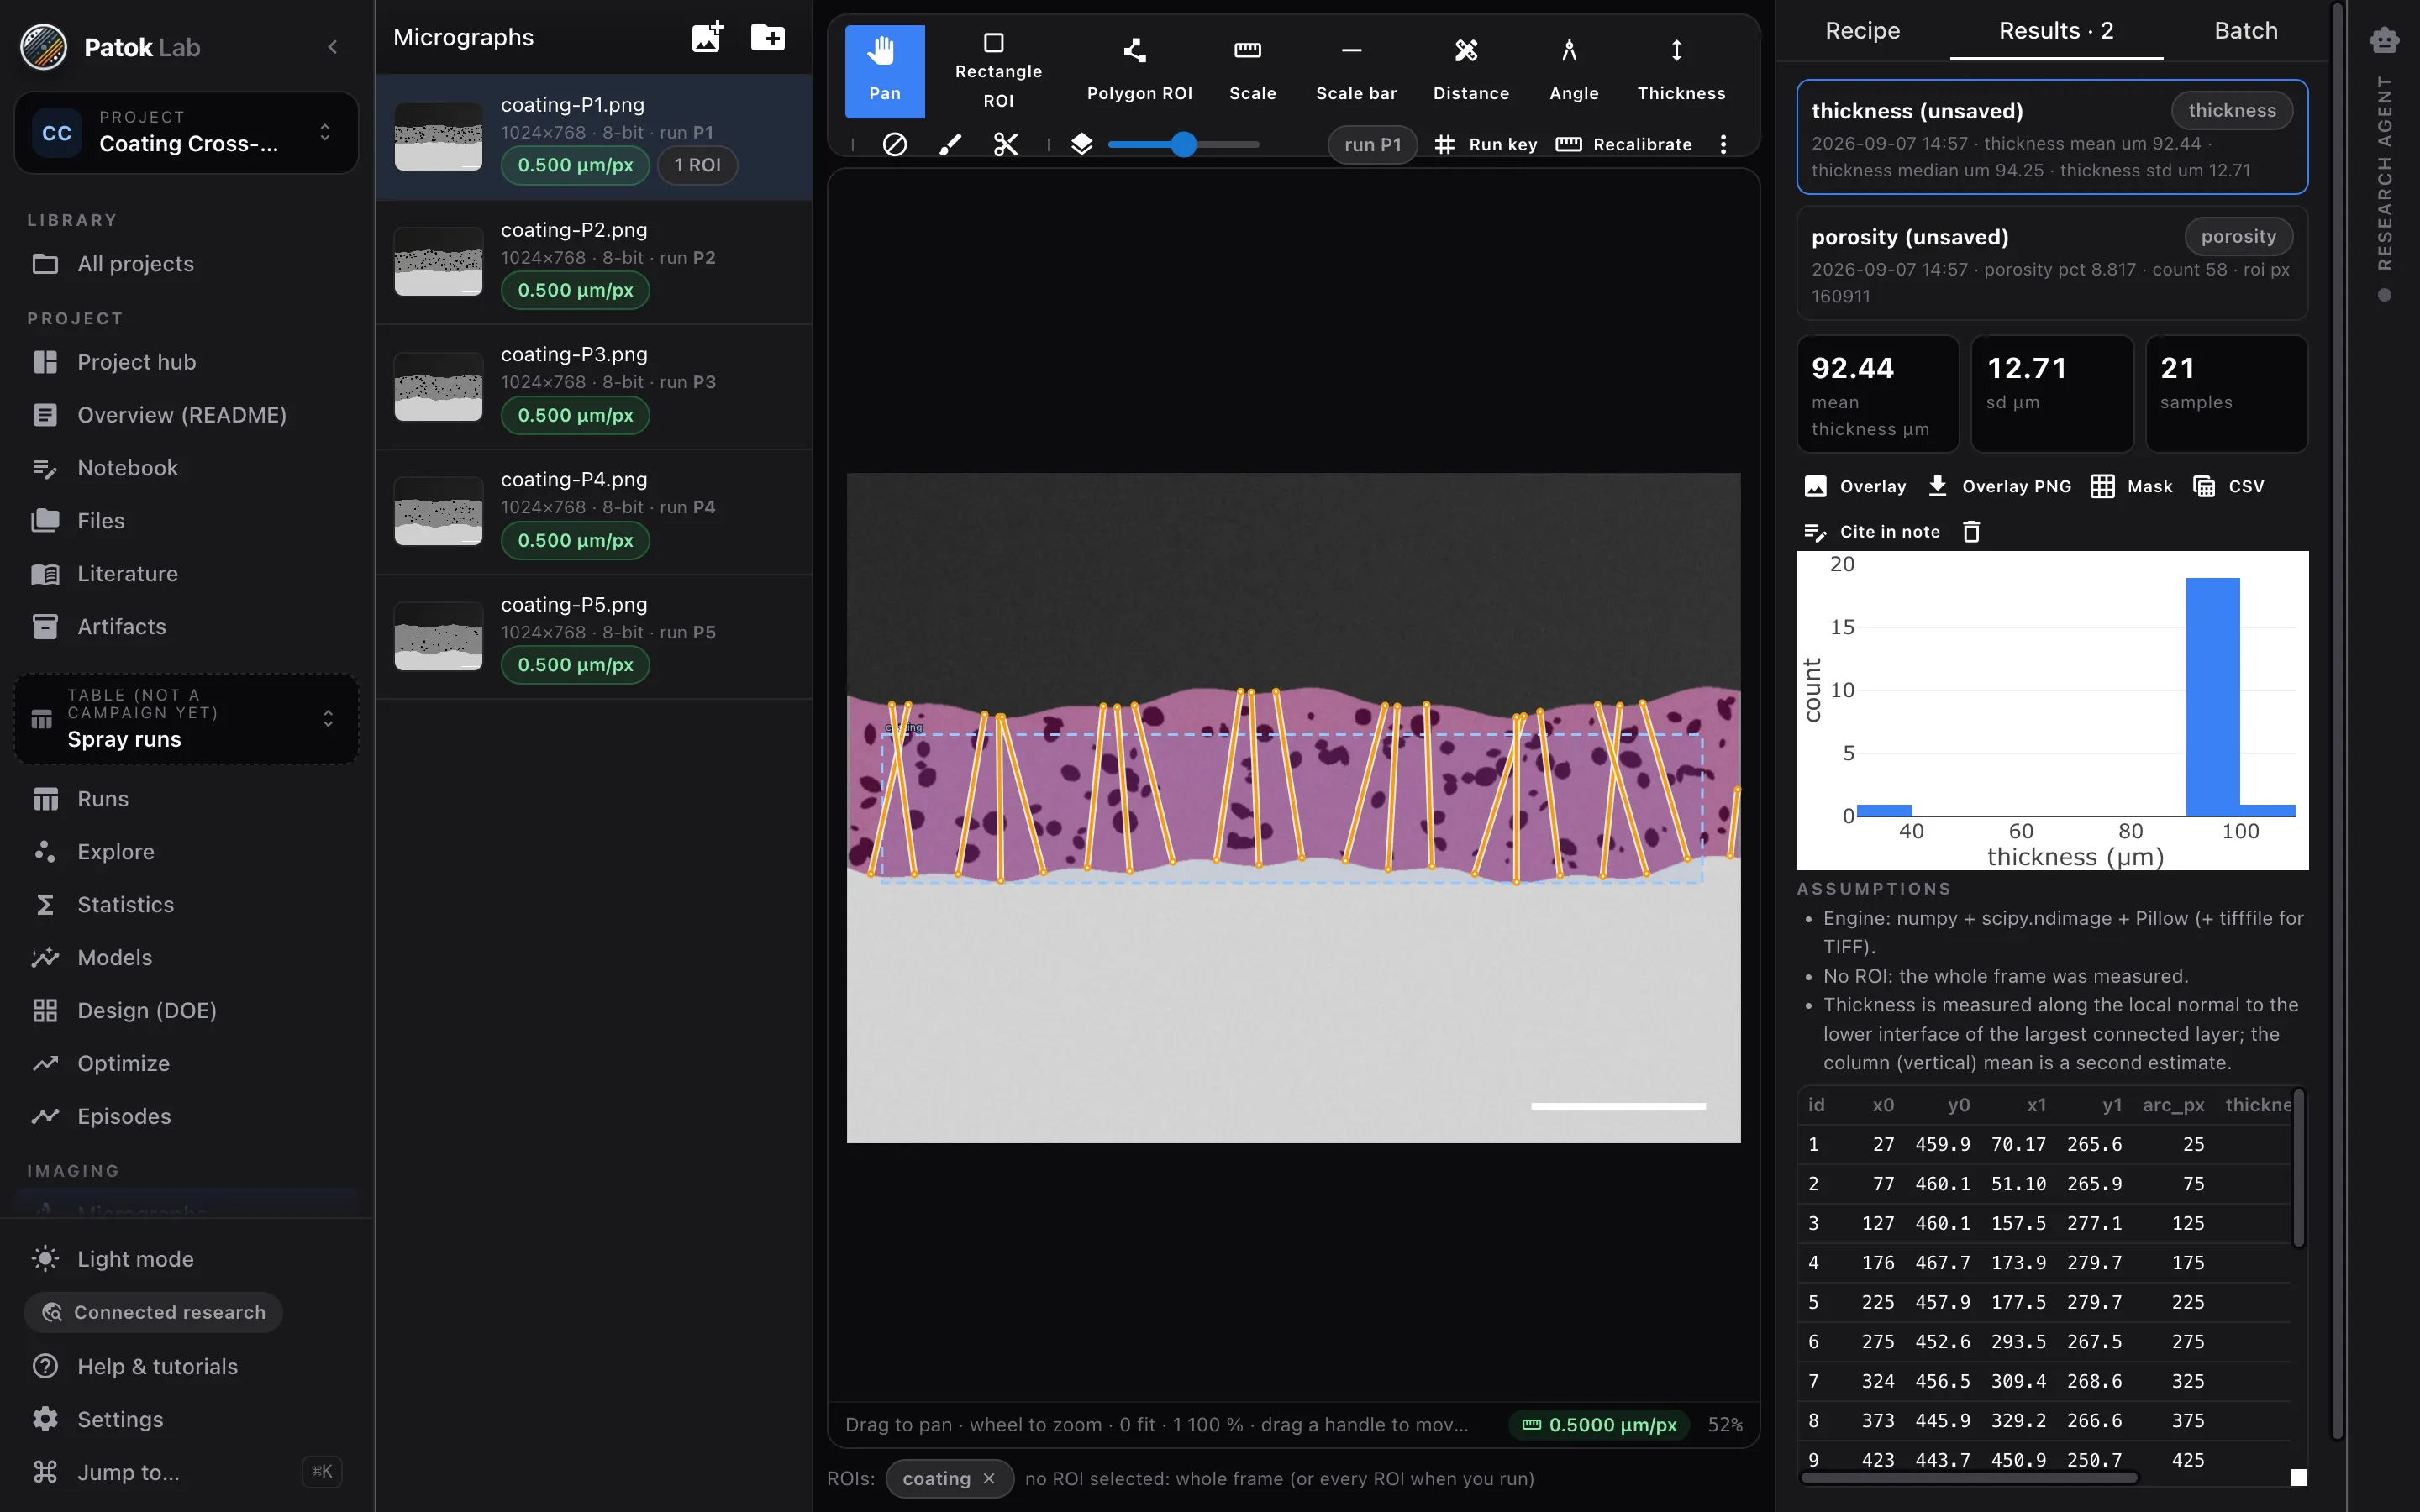Image resolution: width=2420 pixels, height=1512 pixels.
Task: Select the Rectangle ROI tool
Action: pyautogui.click(x=997, y=70)
